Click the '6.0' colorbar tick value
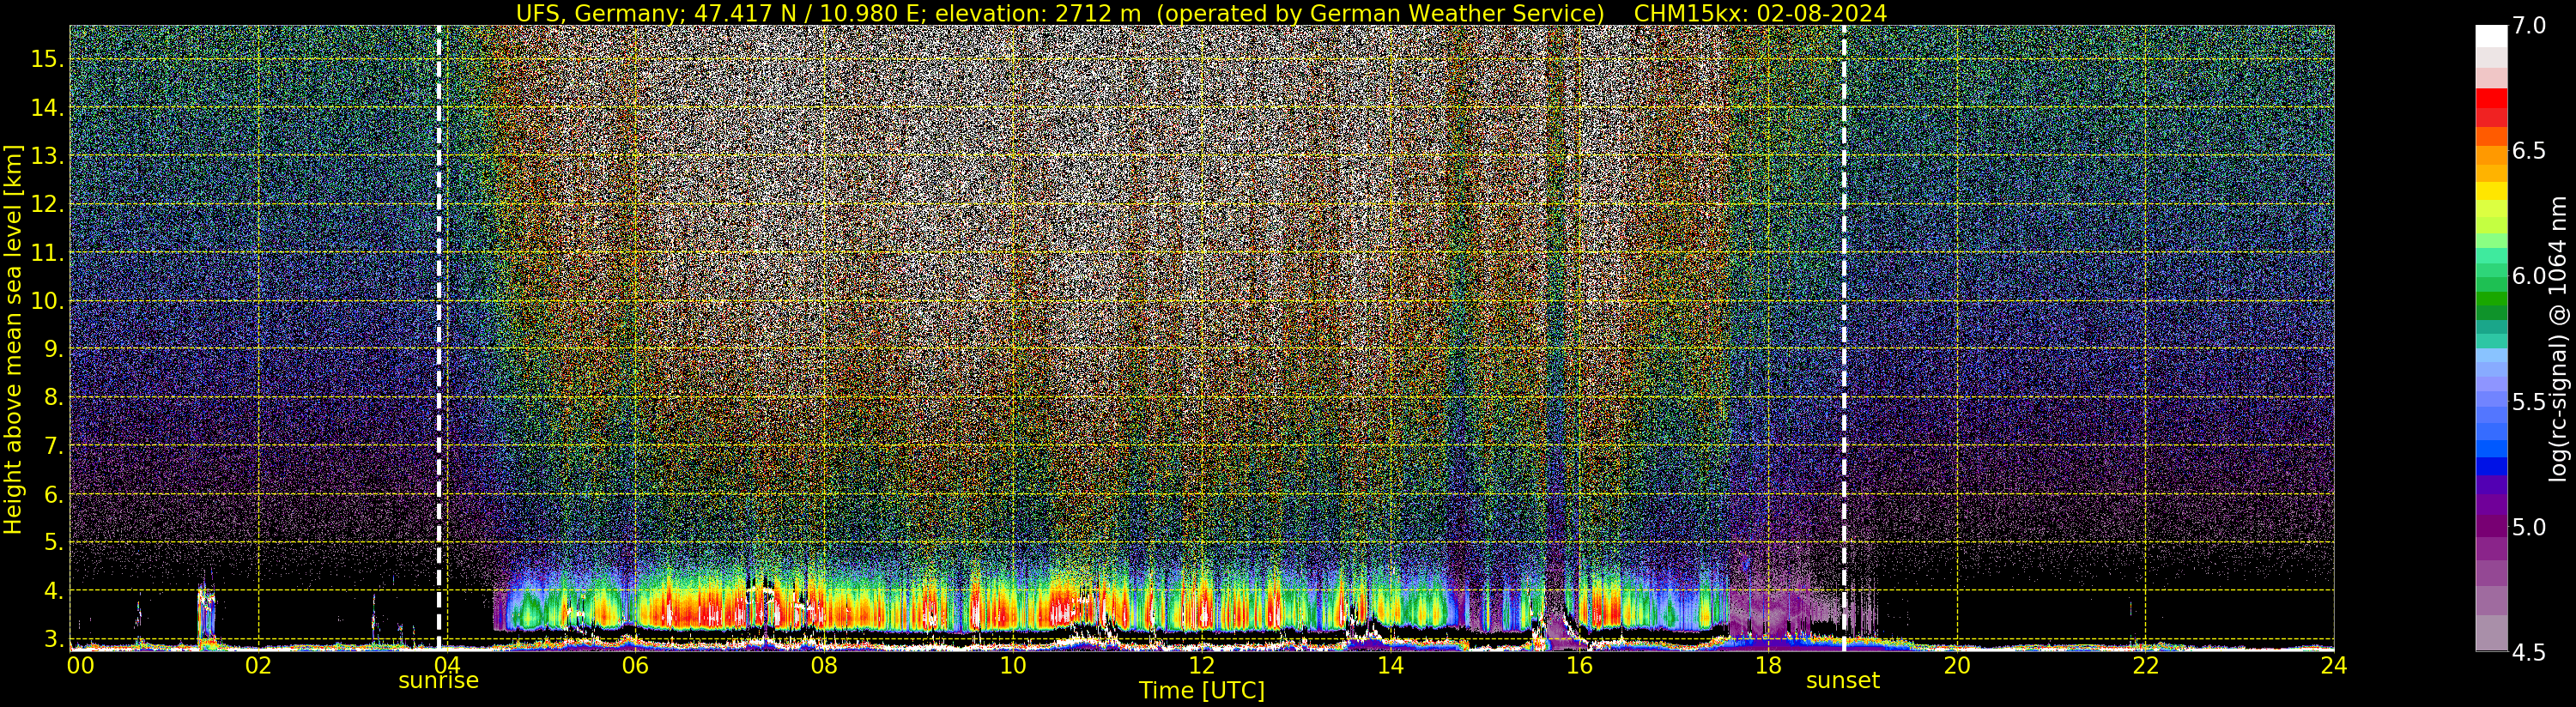 [x=2530, y=277]
